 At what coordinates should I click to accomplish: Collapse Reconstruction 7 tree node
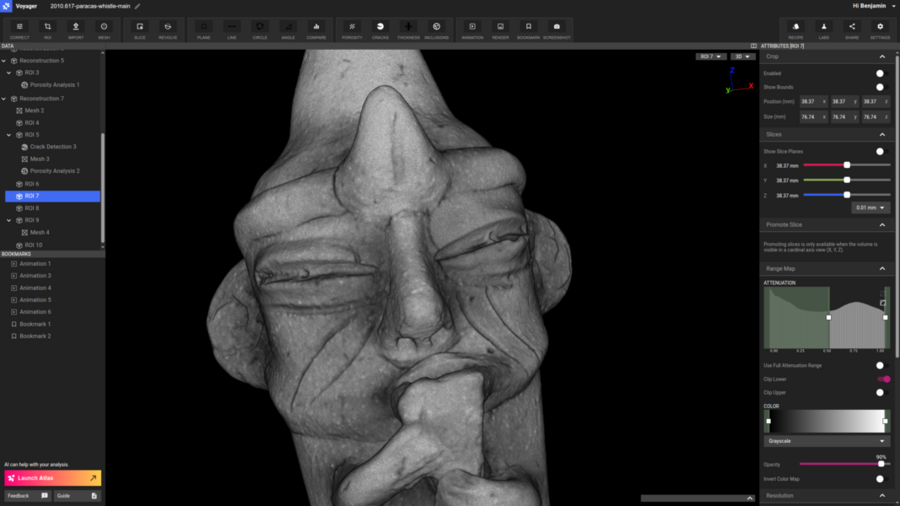(4, 99)
